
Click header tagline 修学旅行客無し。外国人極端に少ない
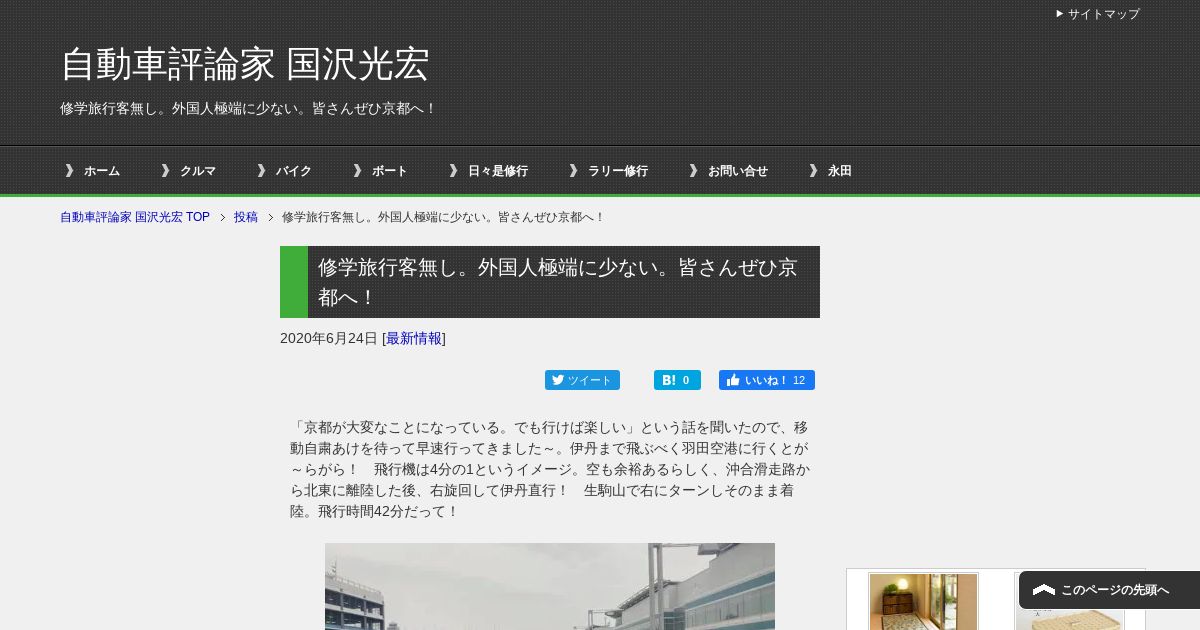tap(248, 108)
